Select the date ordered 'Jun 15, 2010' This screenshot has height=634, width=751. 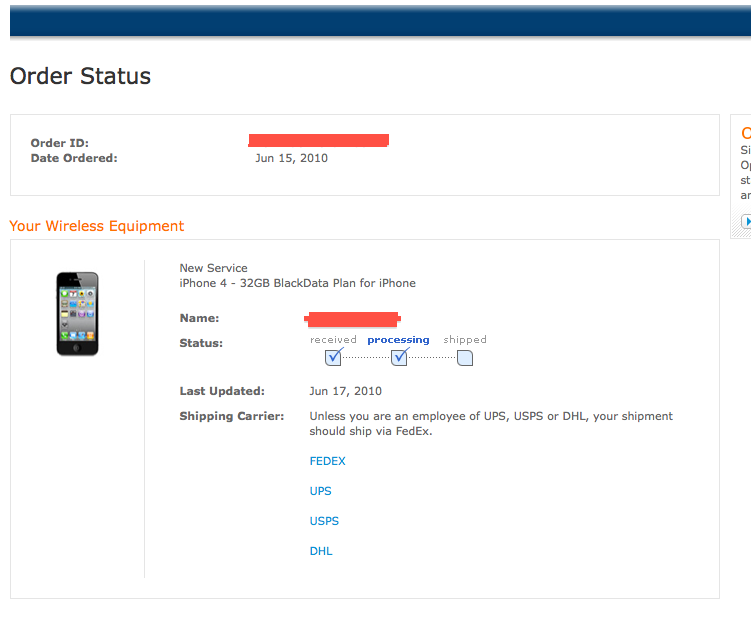coord(291,158)
